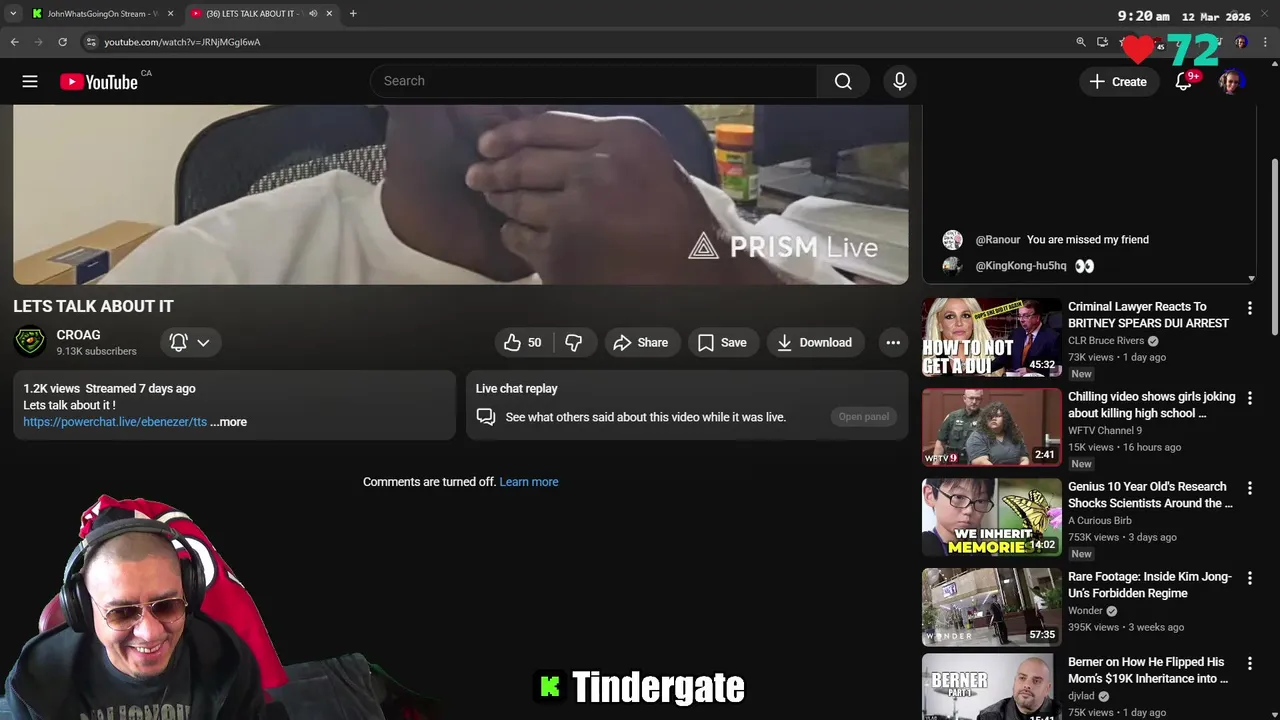Open options for Rare Footage Kim Jong-Un video

pos(1249,578)
